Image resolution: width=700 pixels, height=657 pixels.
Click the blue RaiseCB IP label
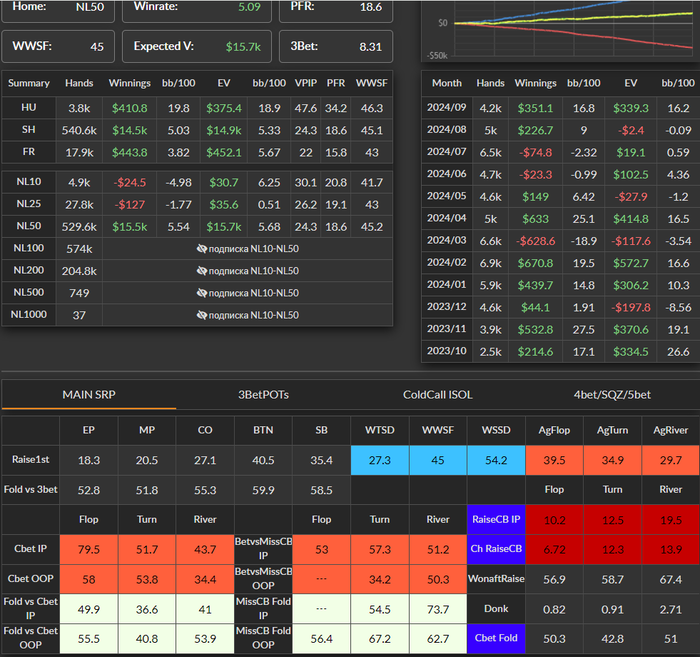(495, 520)
